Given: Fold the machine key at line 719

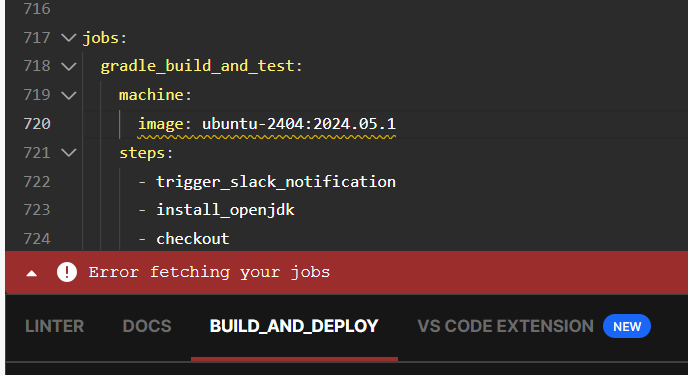Looking at the screenshot, I should [x=68, y=95].
